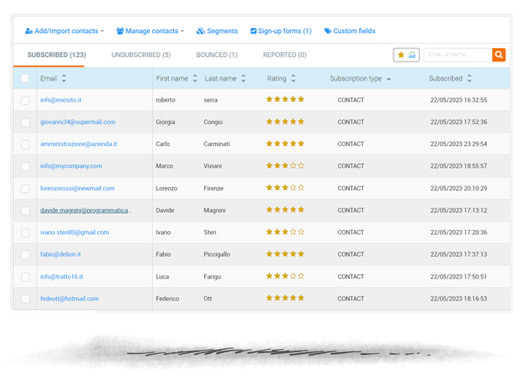This screenshot has height=387, width=526.
Task: Open contact lorenzorossi@newmail.com
Action: point(77,188)
